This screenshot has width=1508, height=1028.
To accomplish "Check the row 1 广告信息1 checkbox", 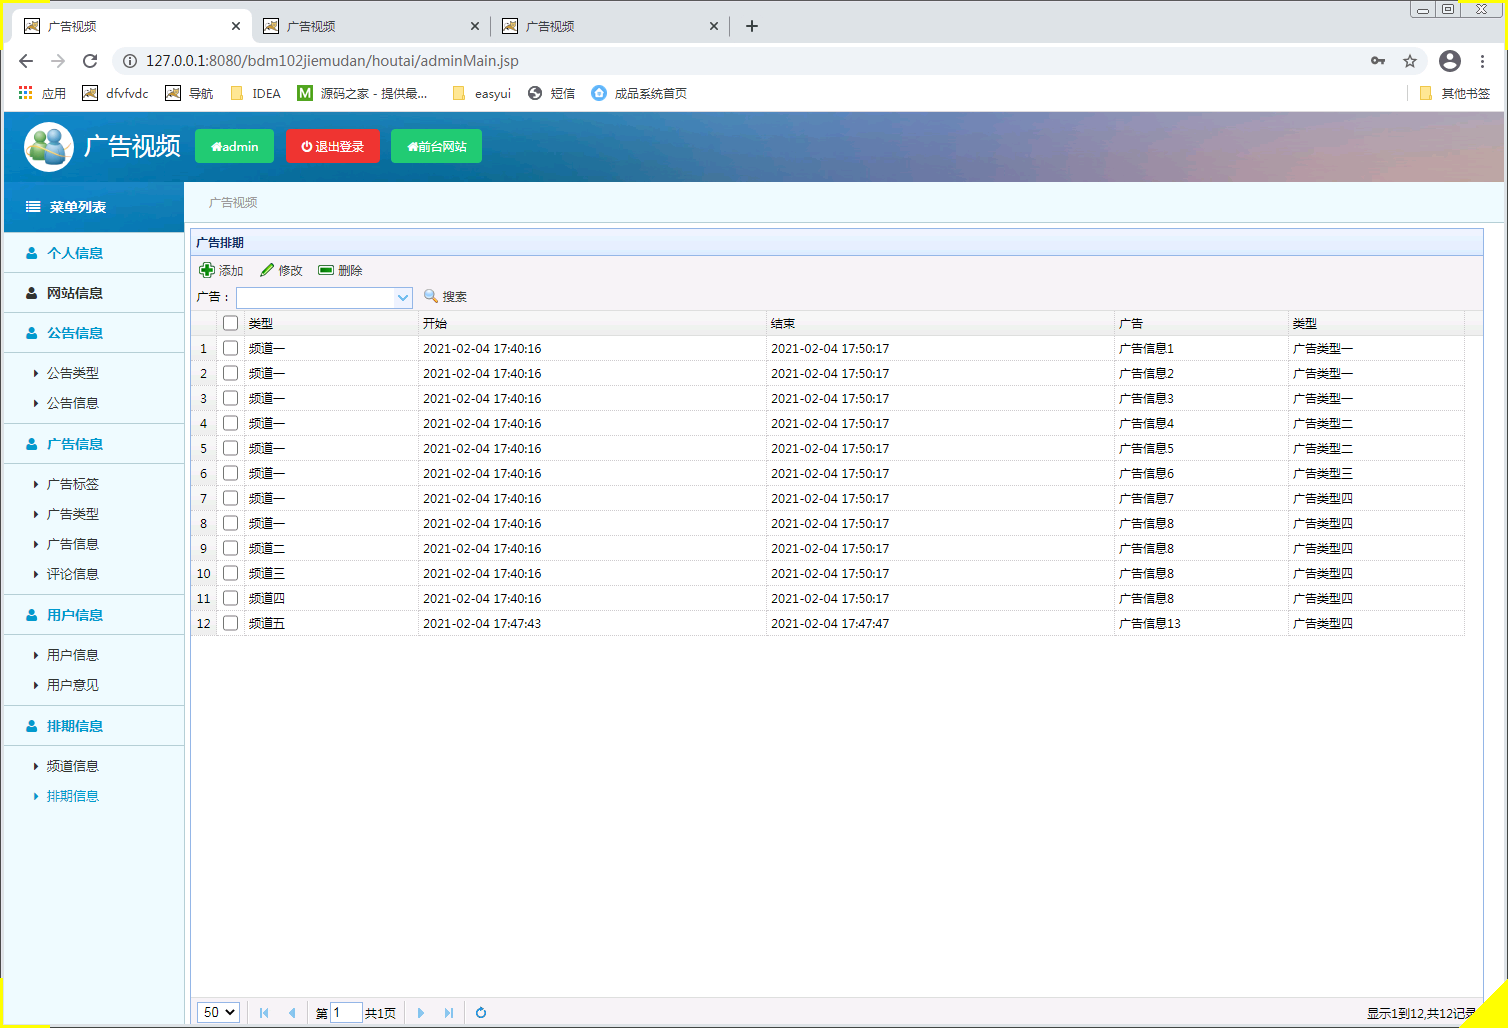I will coord(231,348).
